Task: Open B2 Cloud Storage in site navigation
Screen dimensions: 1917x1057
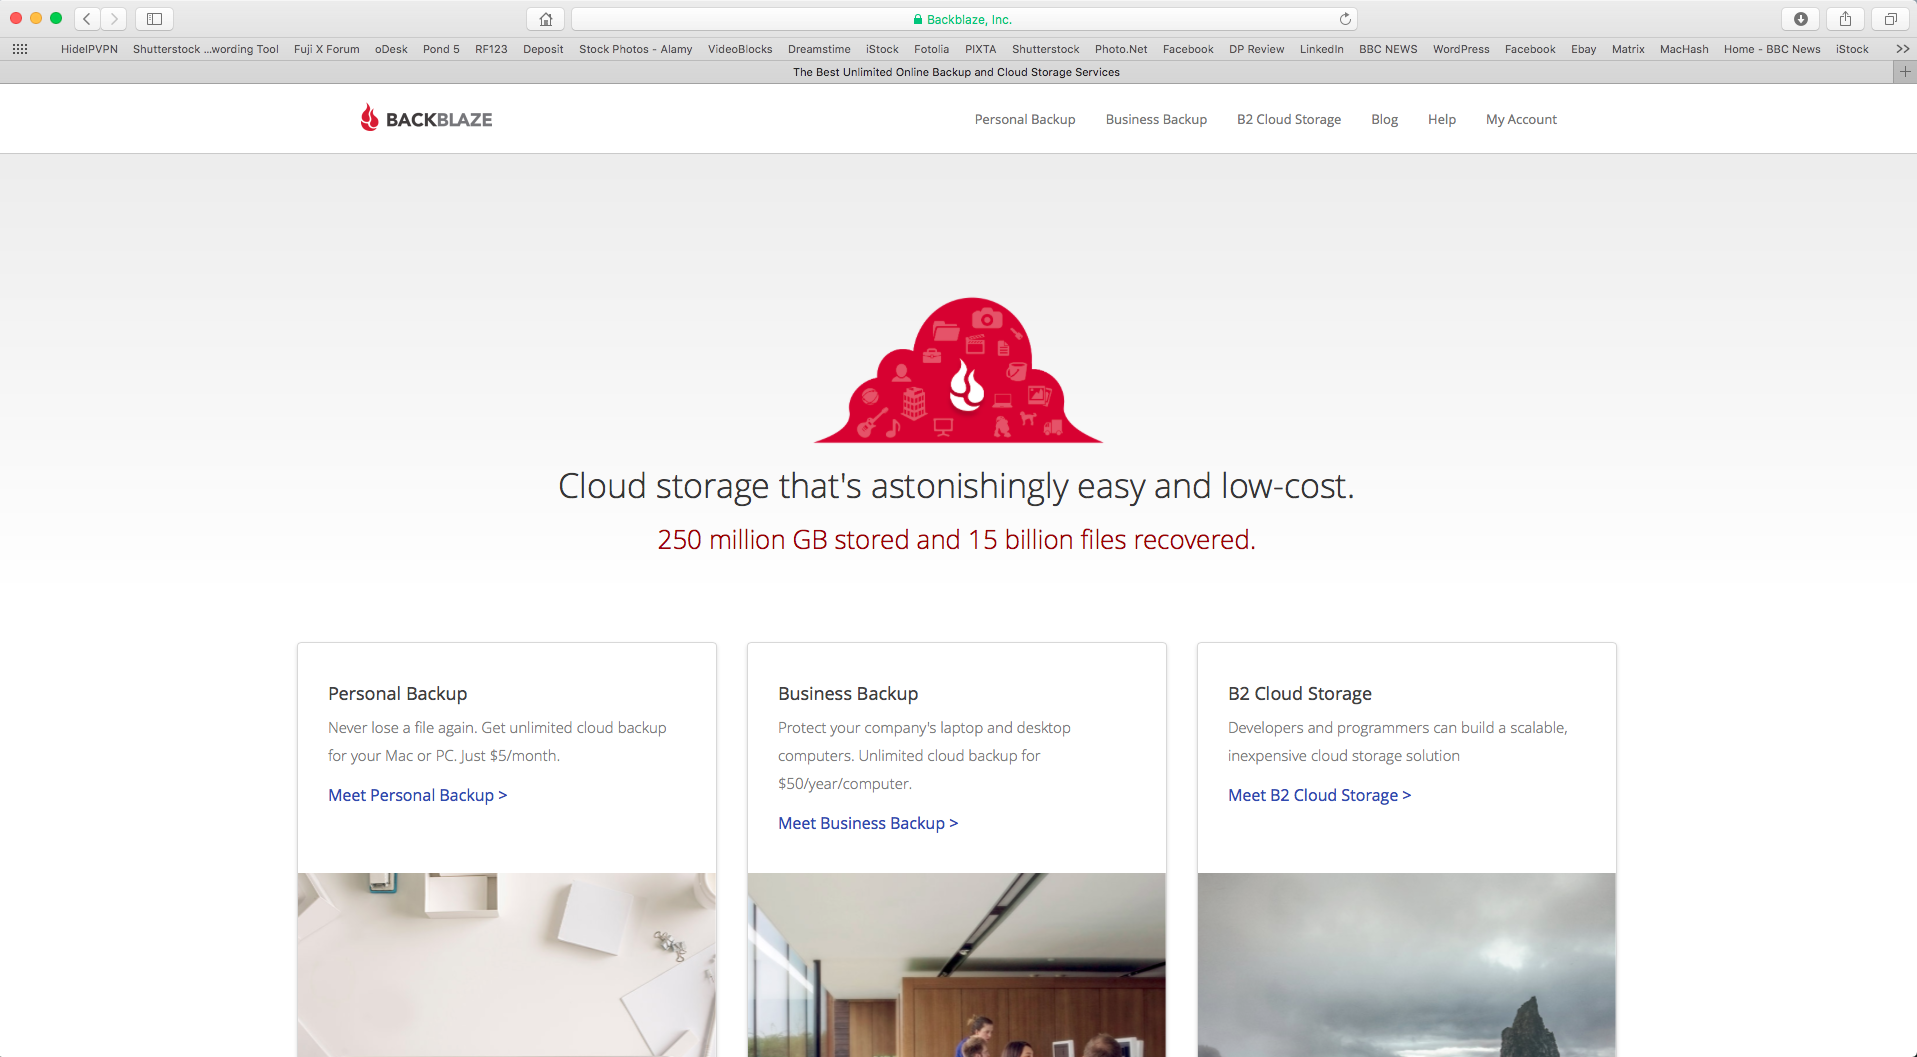Action: (x=1289, y=119)
